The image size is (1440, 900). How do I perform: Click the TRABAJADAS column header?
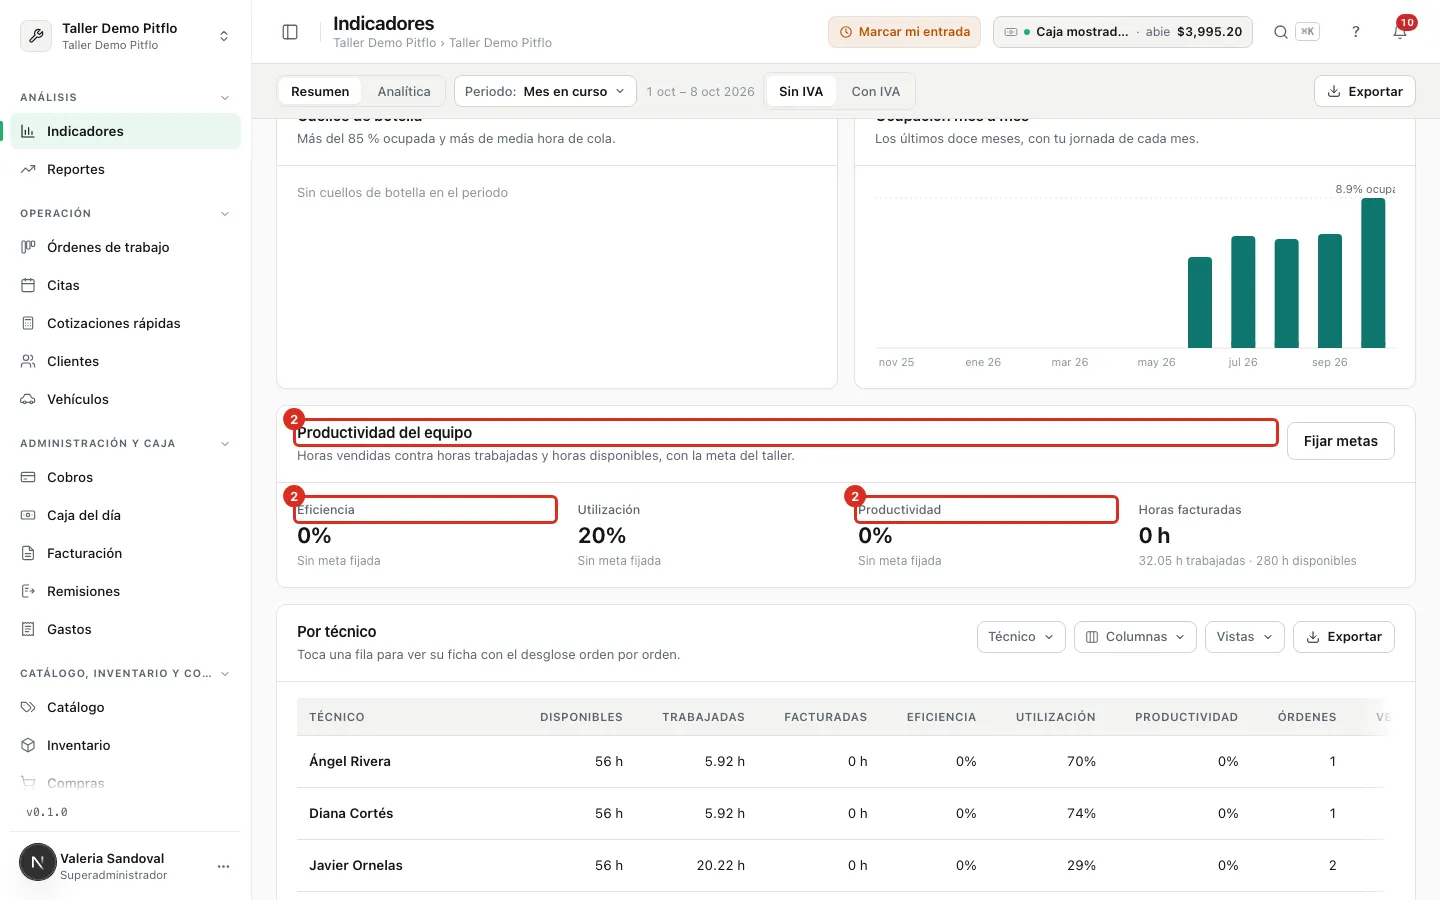[x=703, y=717]
